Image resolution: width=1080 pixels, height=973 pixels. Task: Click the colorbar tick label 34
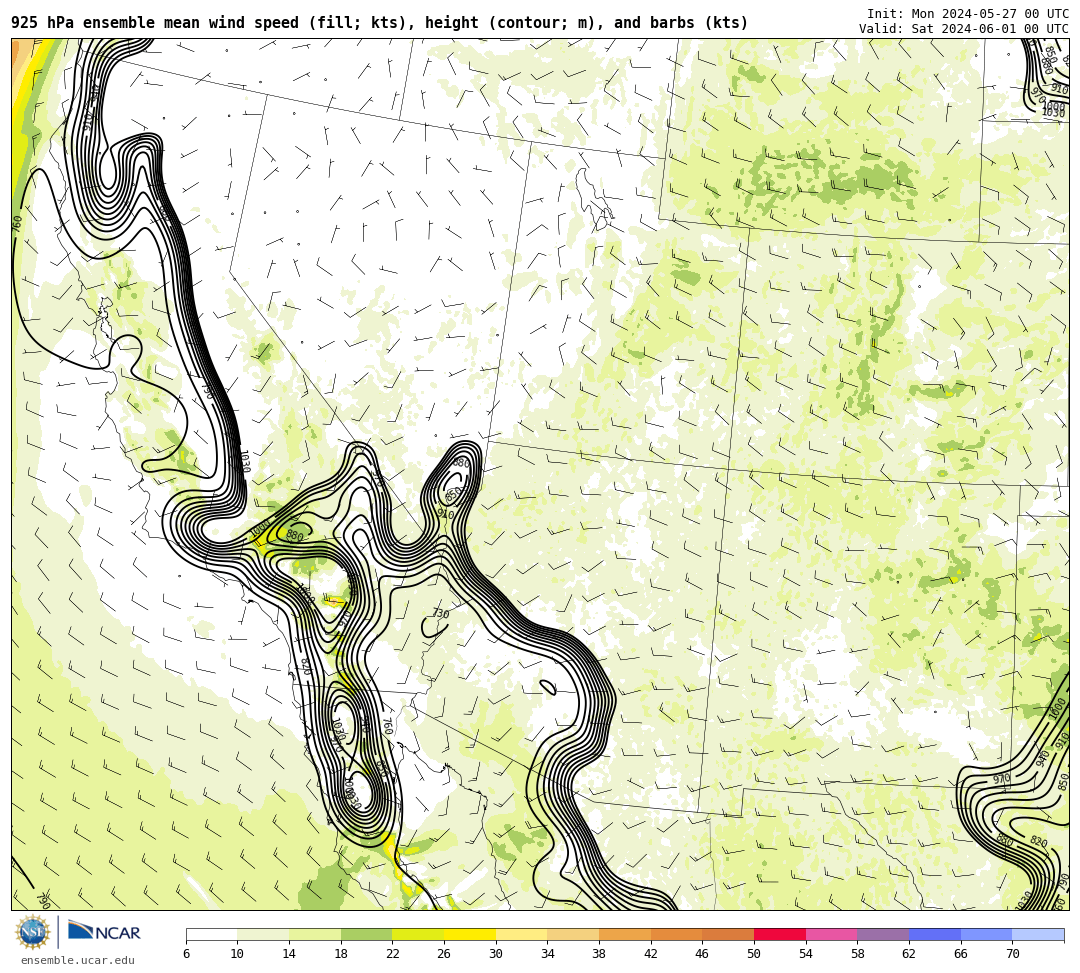point(548,954)
